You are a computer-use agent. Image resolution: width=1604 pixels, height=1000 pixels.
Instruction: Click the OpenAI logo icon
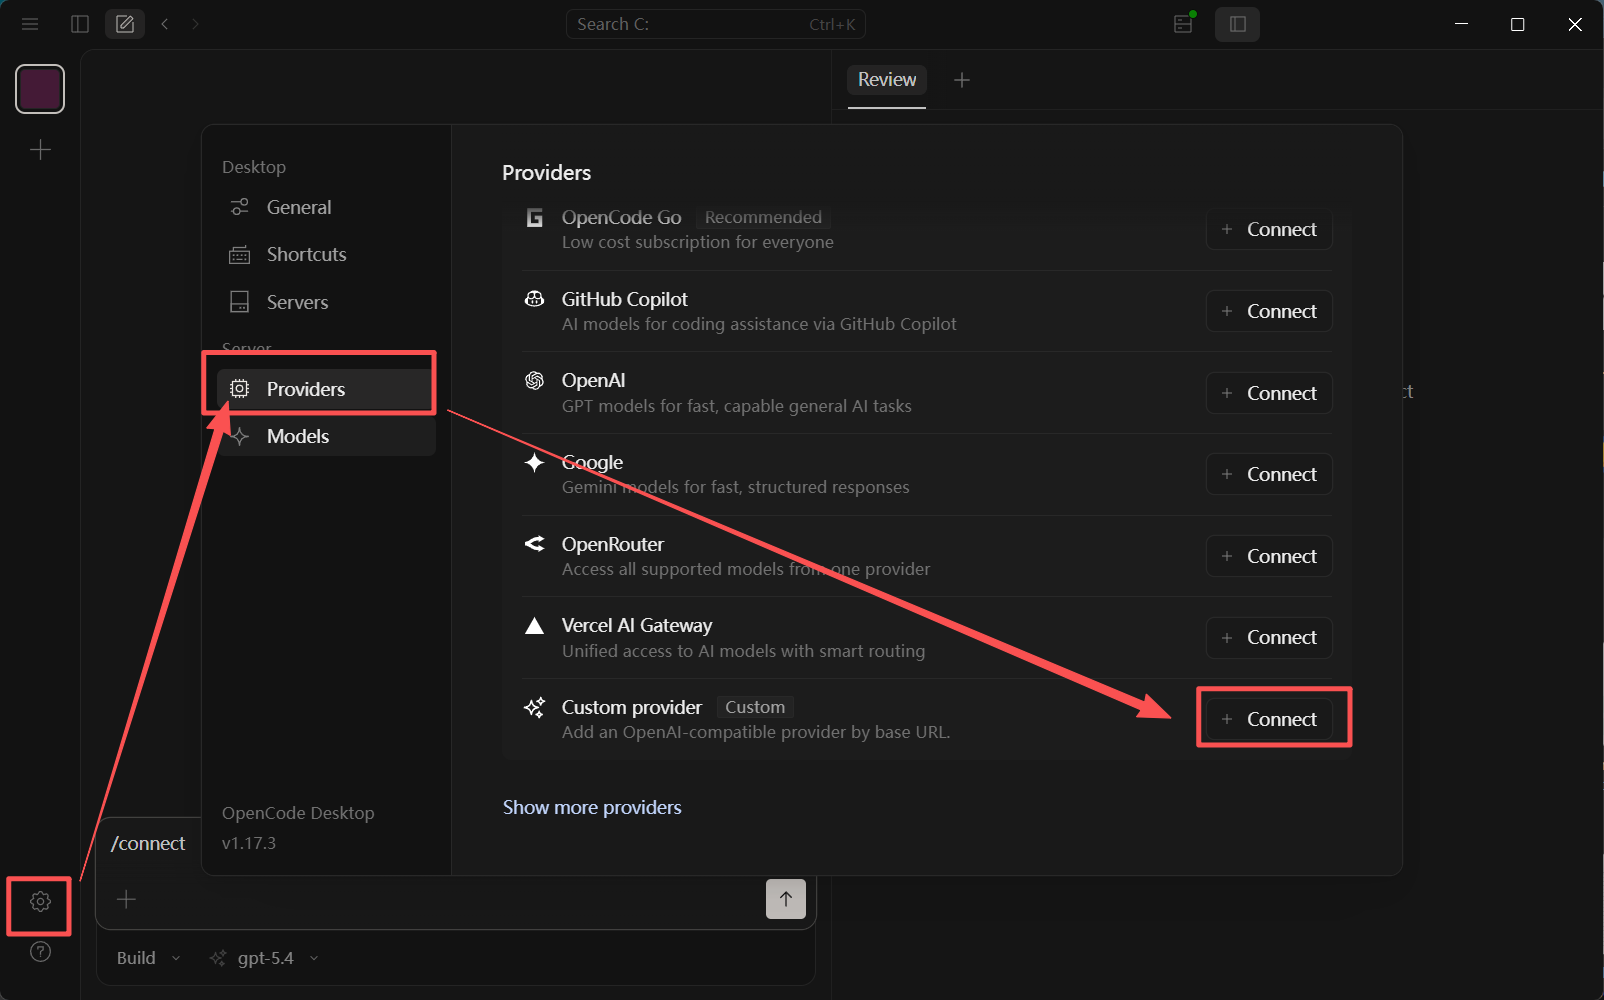[x=535, y=380]
